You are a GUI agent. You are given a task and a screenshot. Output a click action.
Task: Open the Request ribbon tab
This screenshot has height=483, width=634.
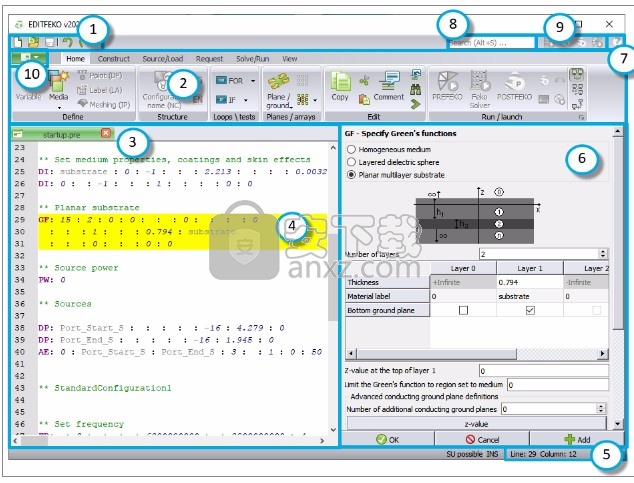[x=209, y=59]
